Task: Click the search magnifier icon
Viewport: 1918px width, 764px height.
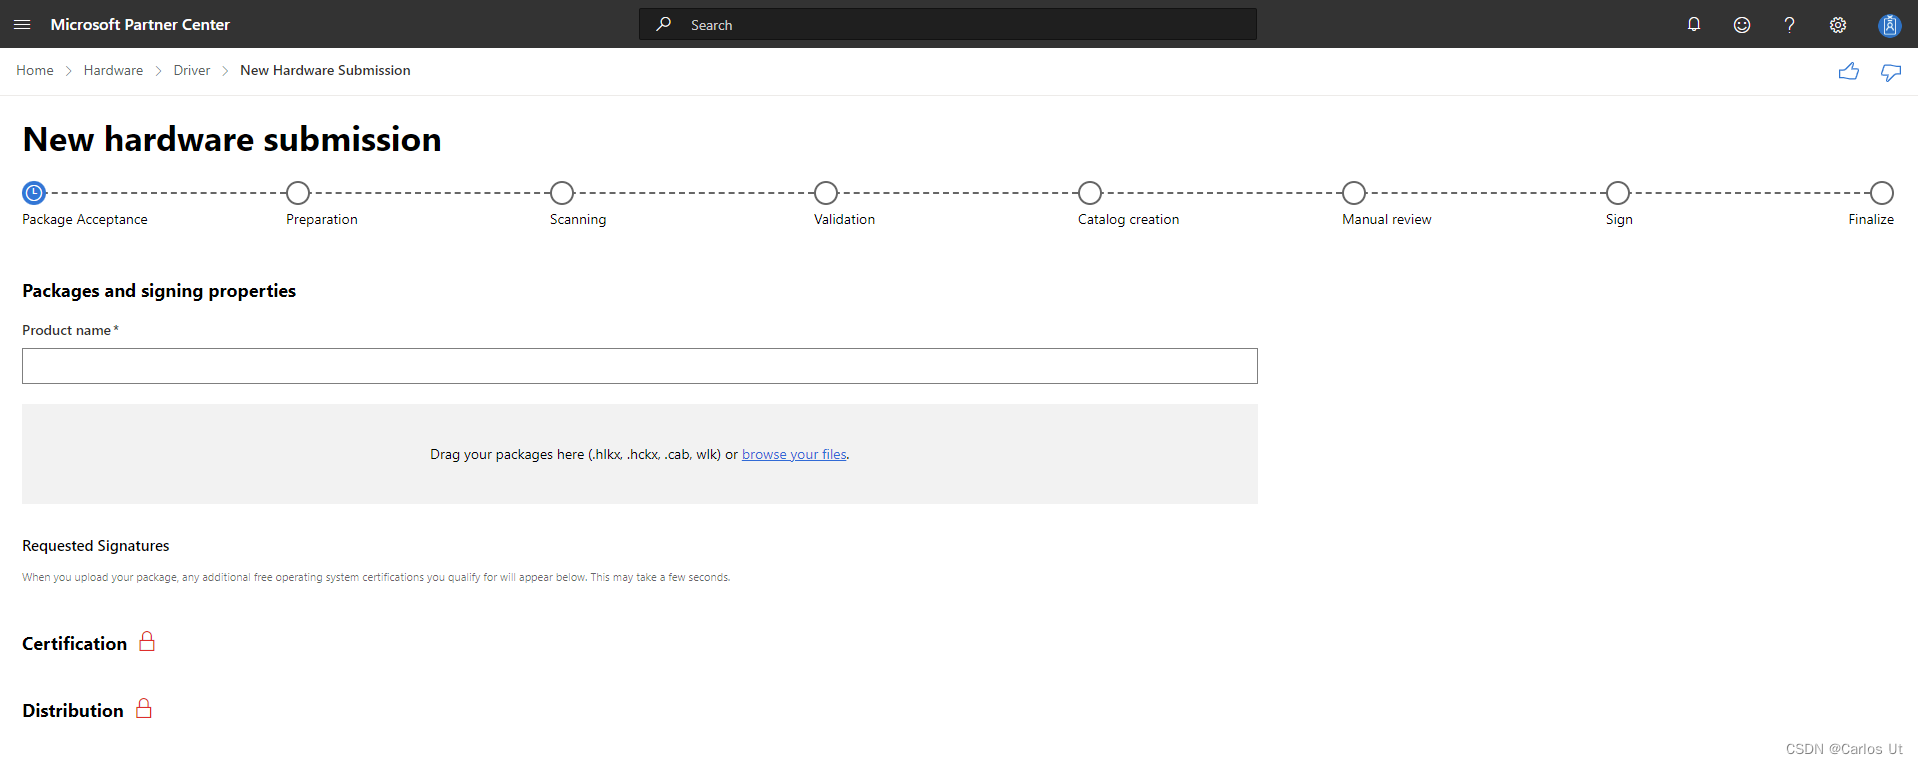Action: coord(664,24)
